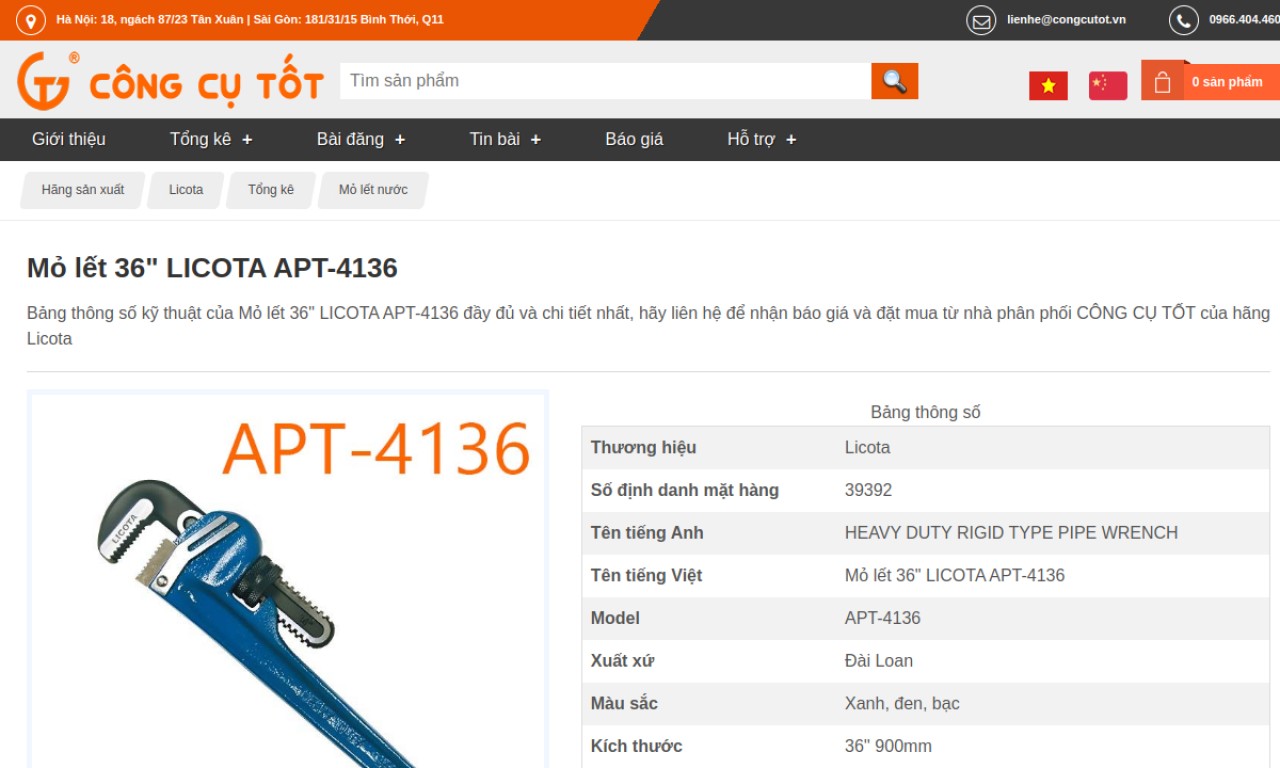Viewport: 1280px width, 768px height.
Task: Select the Đài Loan origin value
Action: pyautogui.click(x=879, y=661)
